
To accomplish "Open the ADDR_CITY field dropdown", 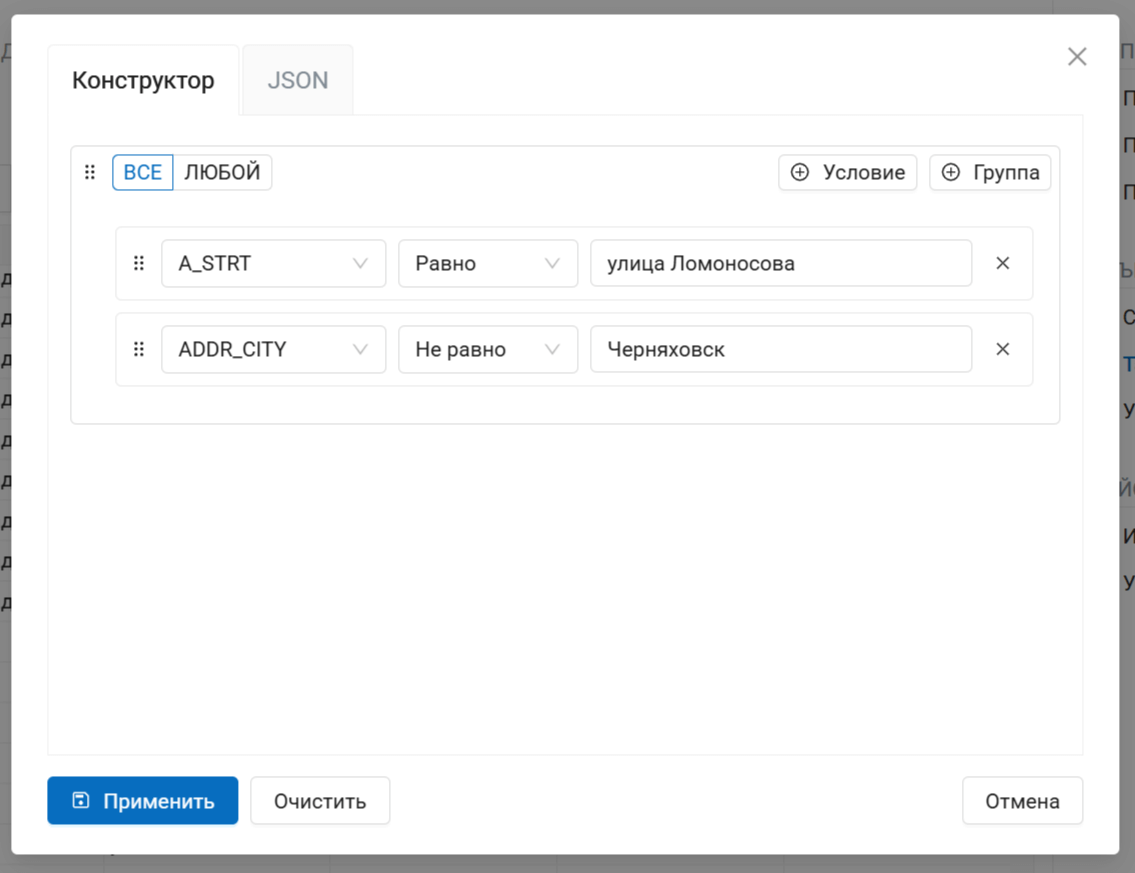I will [273, 349].
